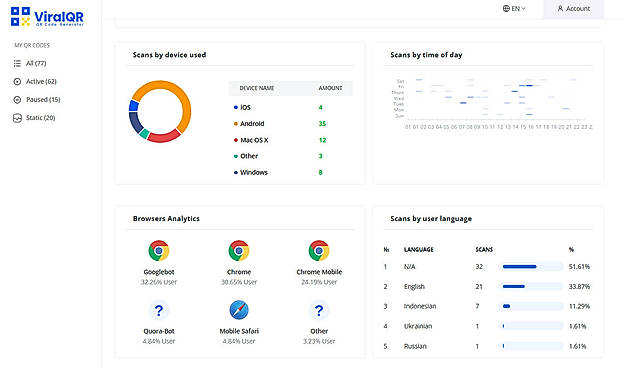Screen dimensions: 625x368
Task: Select the Chrome Mobile icon
Action: [319, 250]
